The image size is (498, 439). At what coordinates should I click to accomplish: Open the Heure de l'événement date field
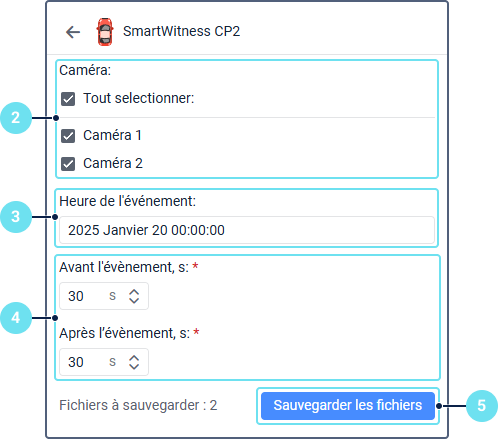point(247,230)
